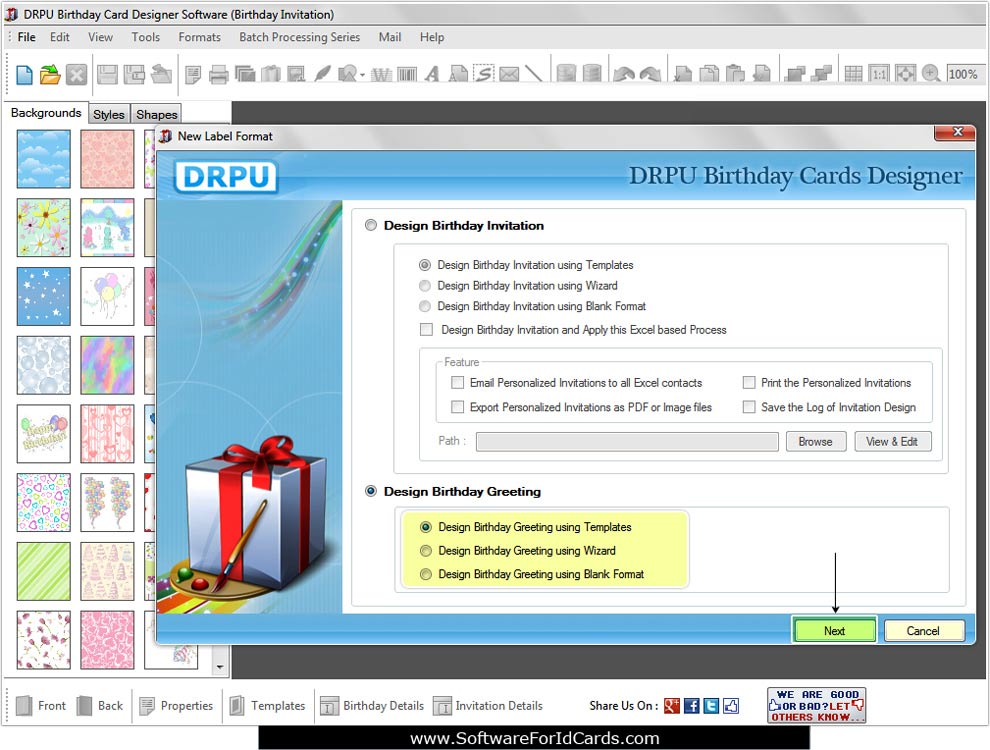Image resolution: width=990 pixels, height=750 pixels.
Task: Check Email Personalized Invitations to Excel contacts
Action: click(x=458, y=383)
